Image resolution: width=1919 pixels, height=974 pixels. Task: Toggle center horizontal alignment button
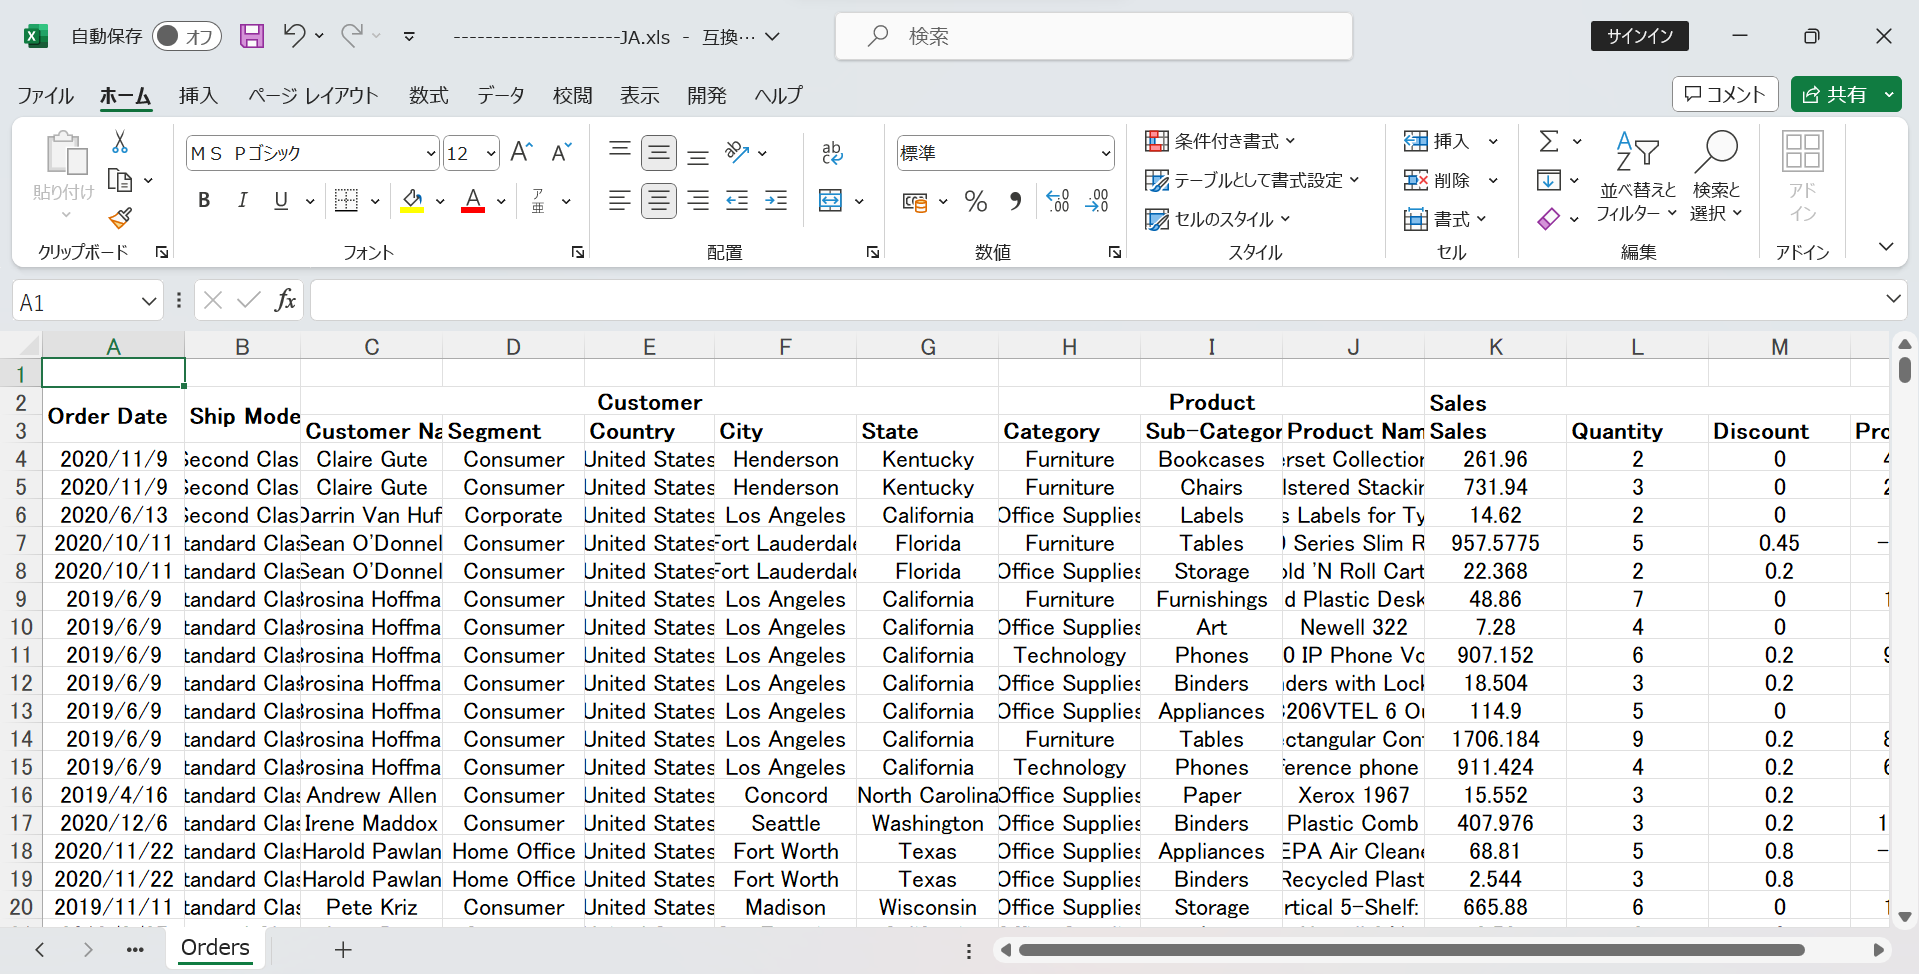coord(659,200)
